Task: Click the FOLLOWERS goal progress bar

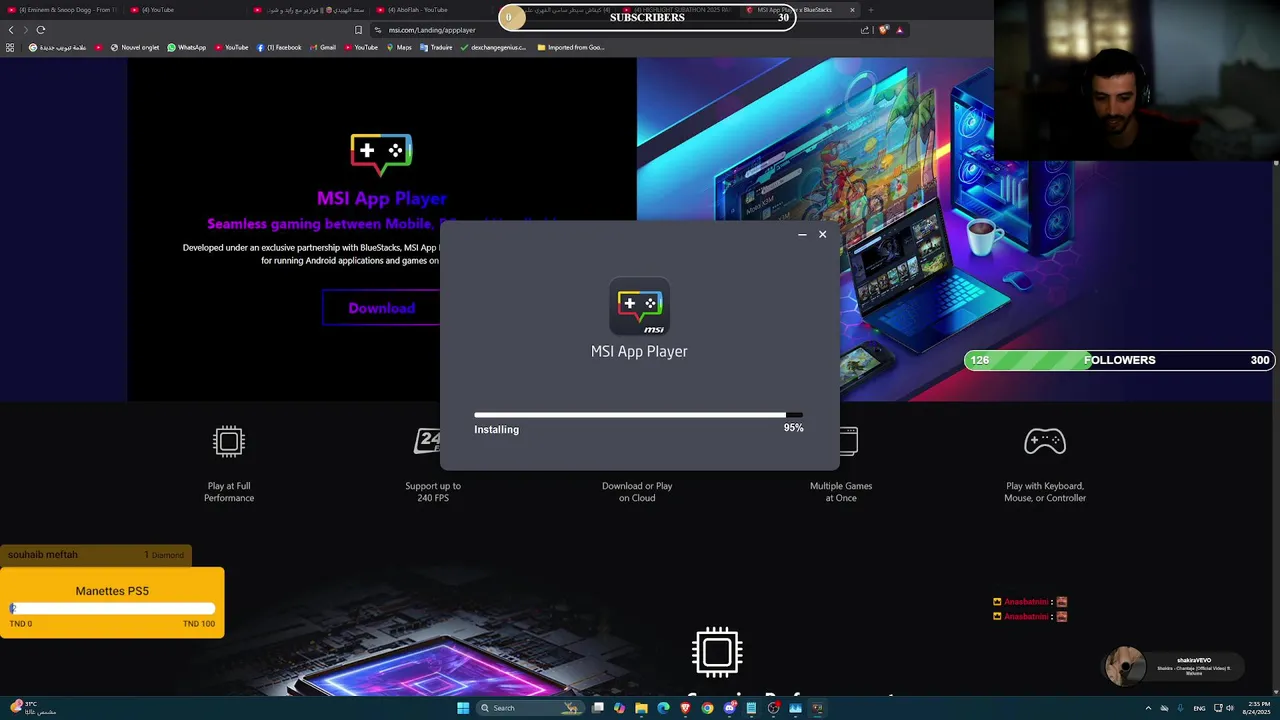Action: coord(1119,360)
